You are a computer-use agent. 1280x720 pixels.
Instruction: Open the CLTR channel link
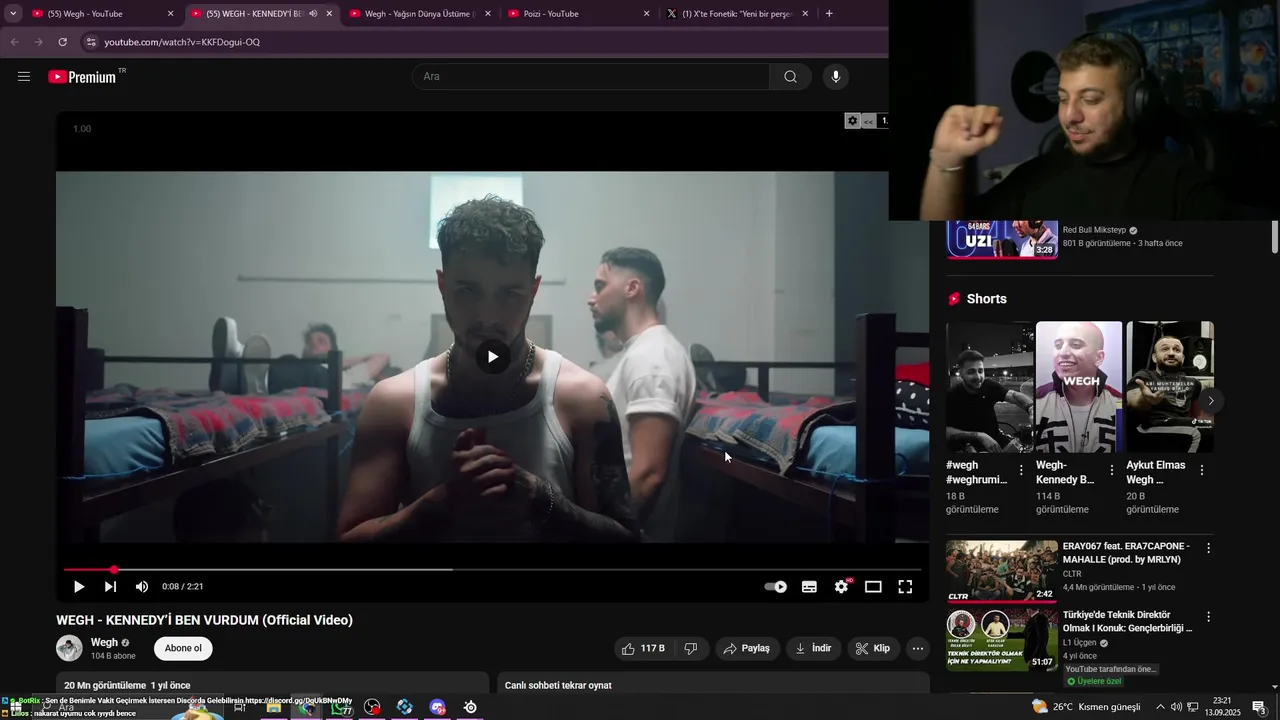[1072, 574]
